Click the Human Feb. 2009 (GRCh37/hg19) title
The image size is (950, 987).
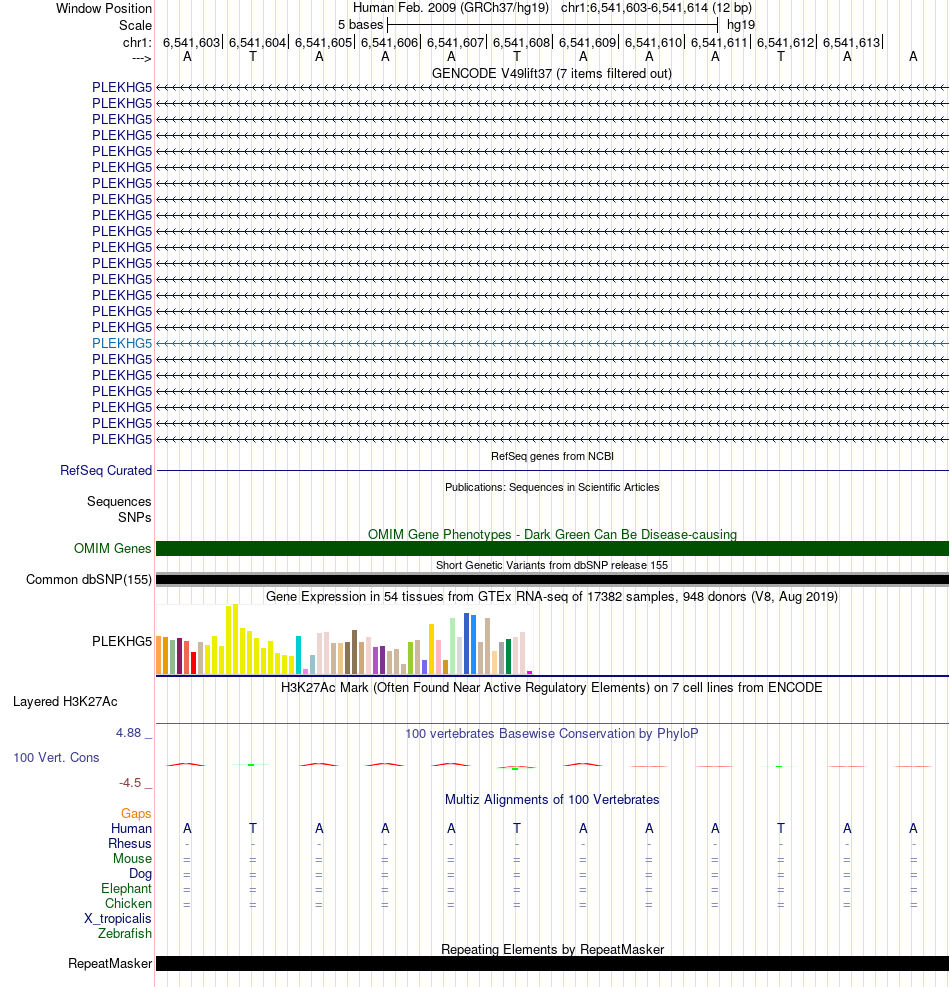451,8
